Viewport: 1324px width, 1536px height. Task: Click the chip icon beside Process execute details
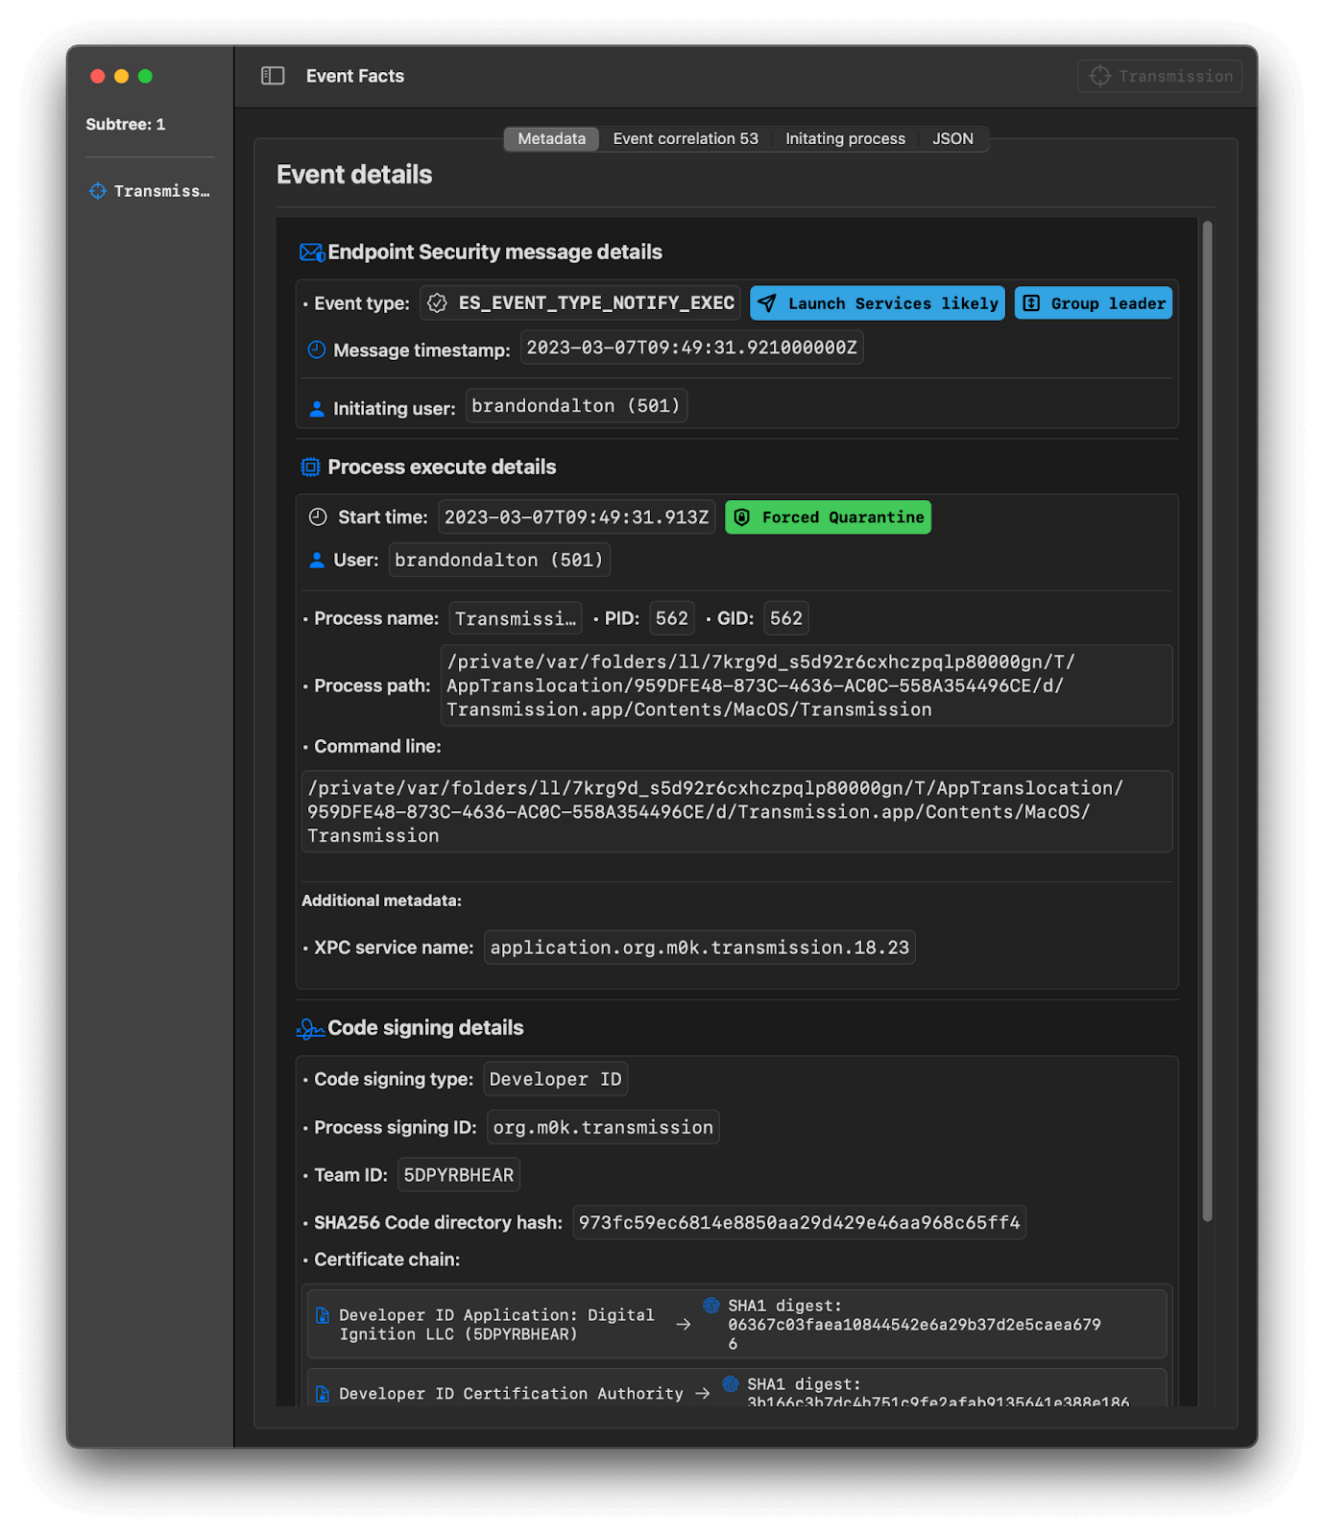(x=311, y=467)
